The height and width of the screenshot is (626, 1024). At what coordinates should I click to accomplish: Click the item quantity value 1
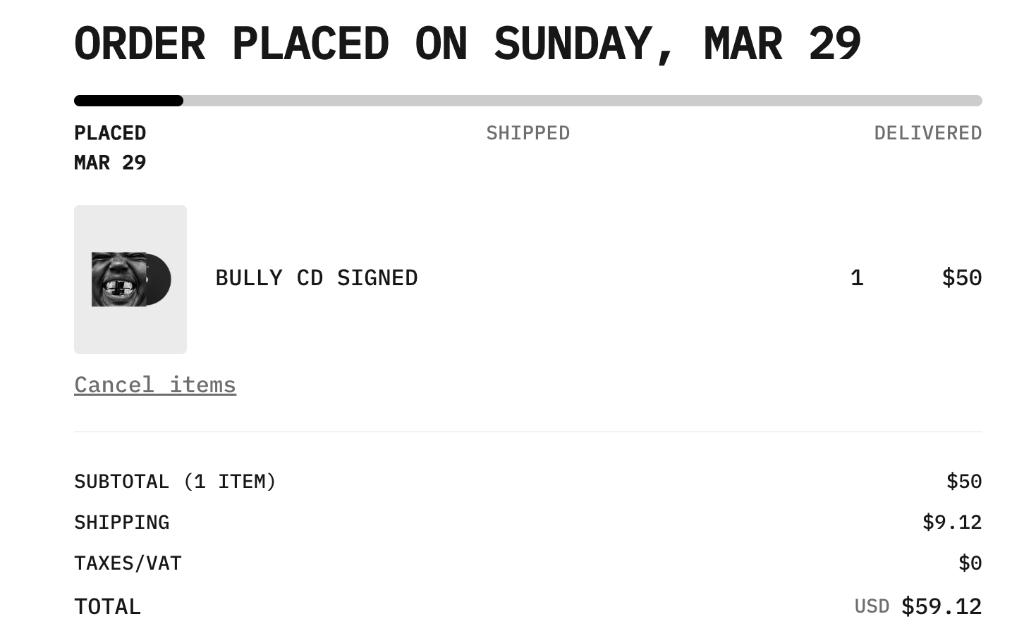point(856,278)
